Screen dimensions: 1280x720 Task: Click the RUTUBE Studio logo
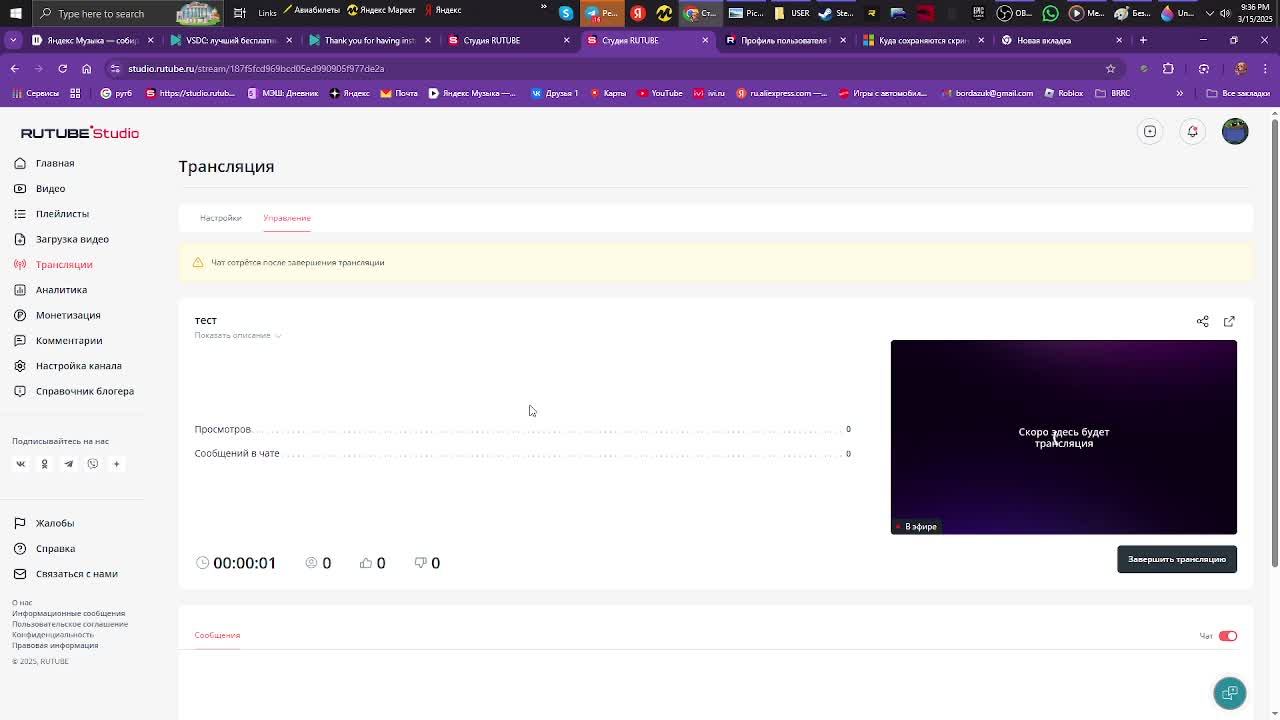[x=80, y=133]
